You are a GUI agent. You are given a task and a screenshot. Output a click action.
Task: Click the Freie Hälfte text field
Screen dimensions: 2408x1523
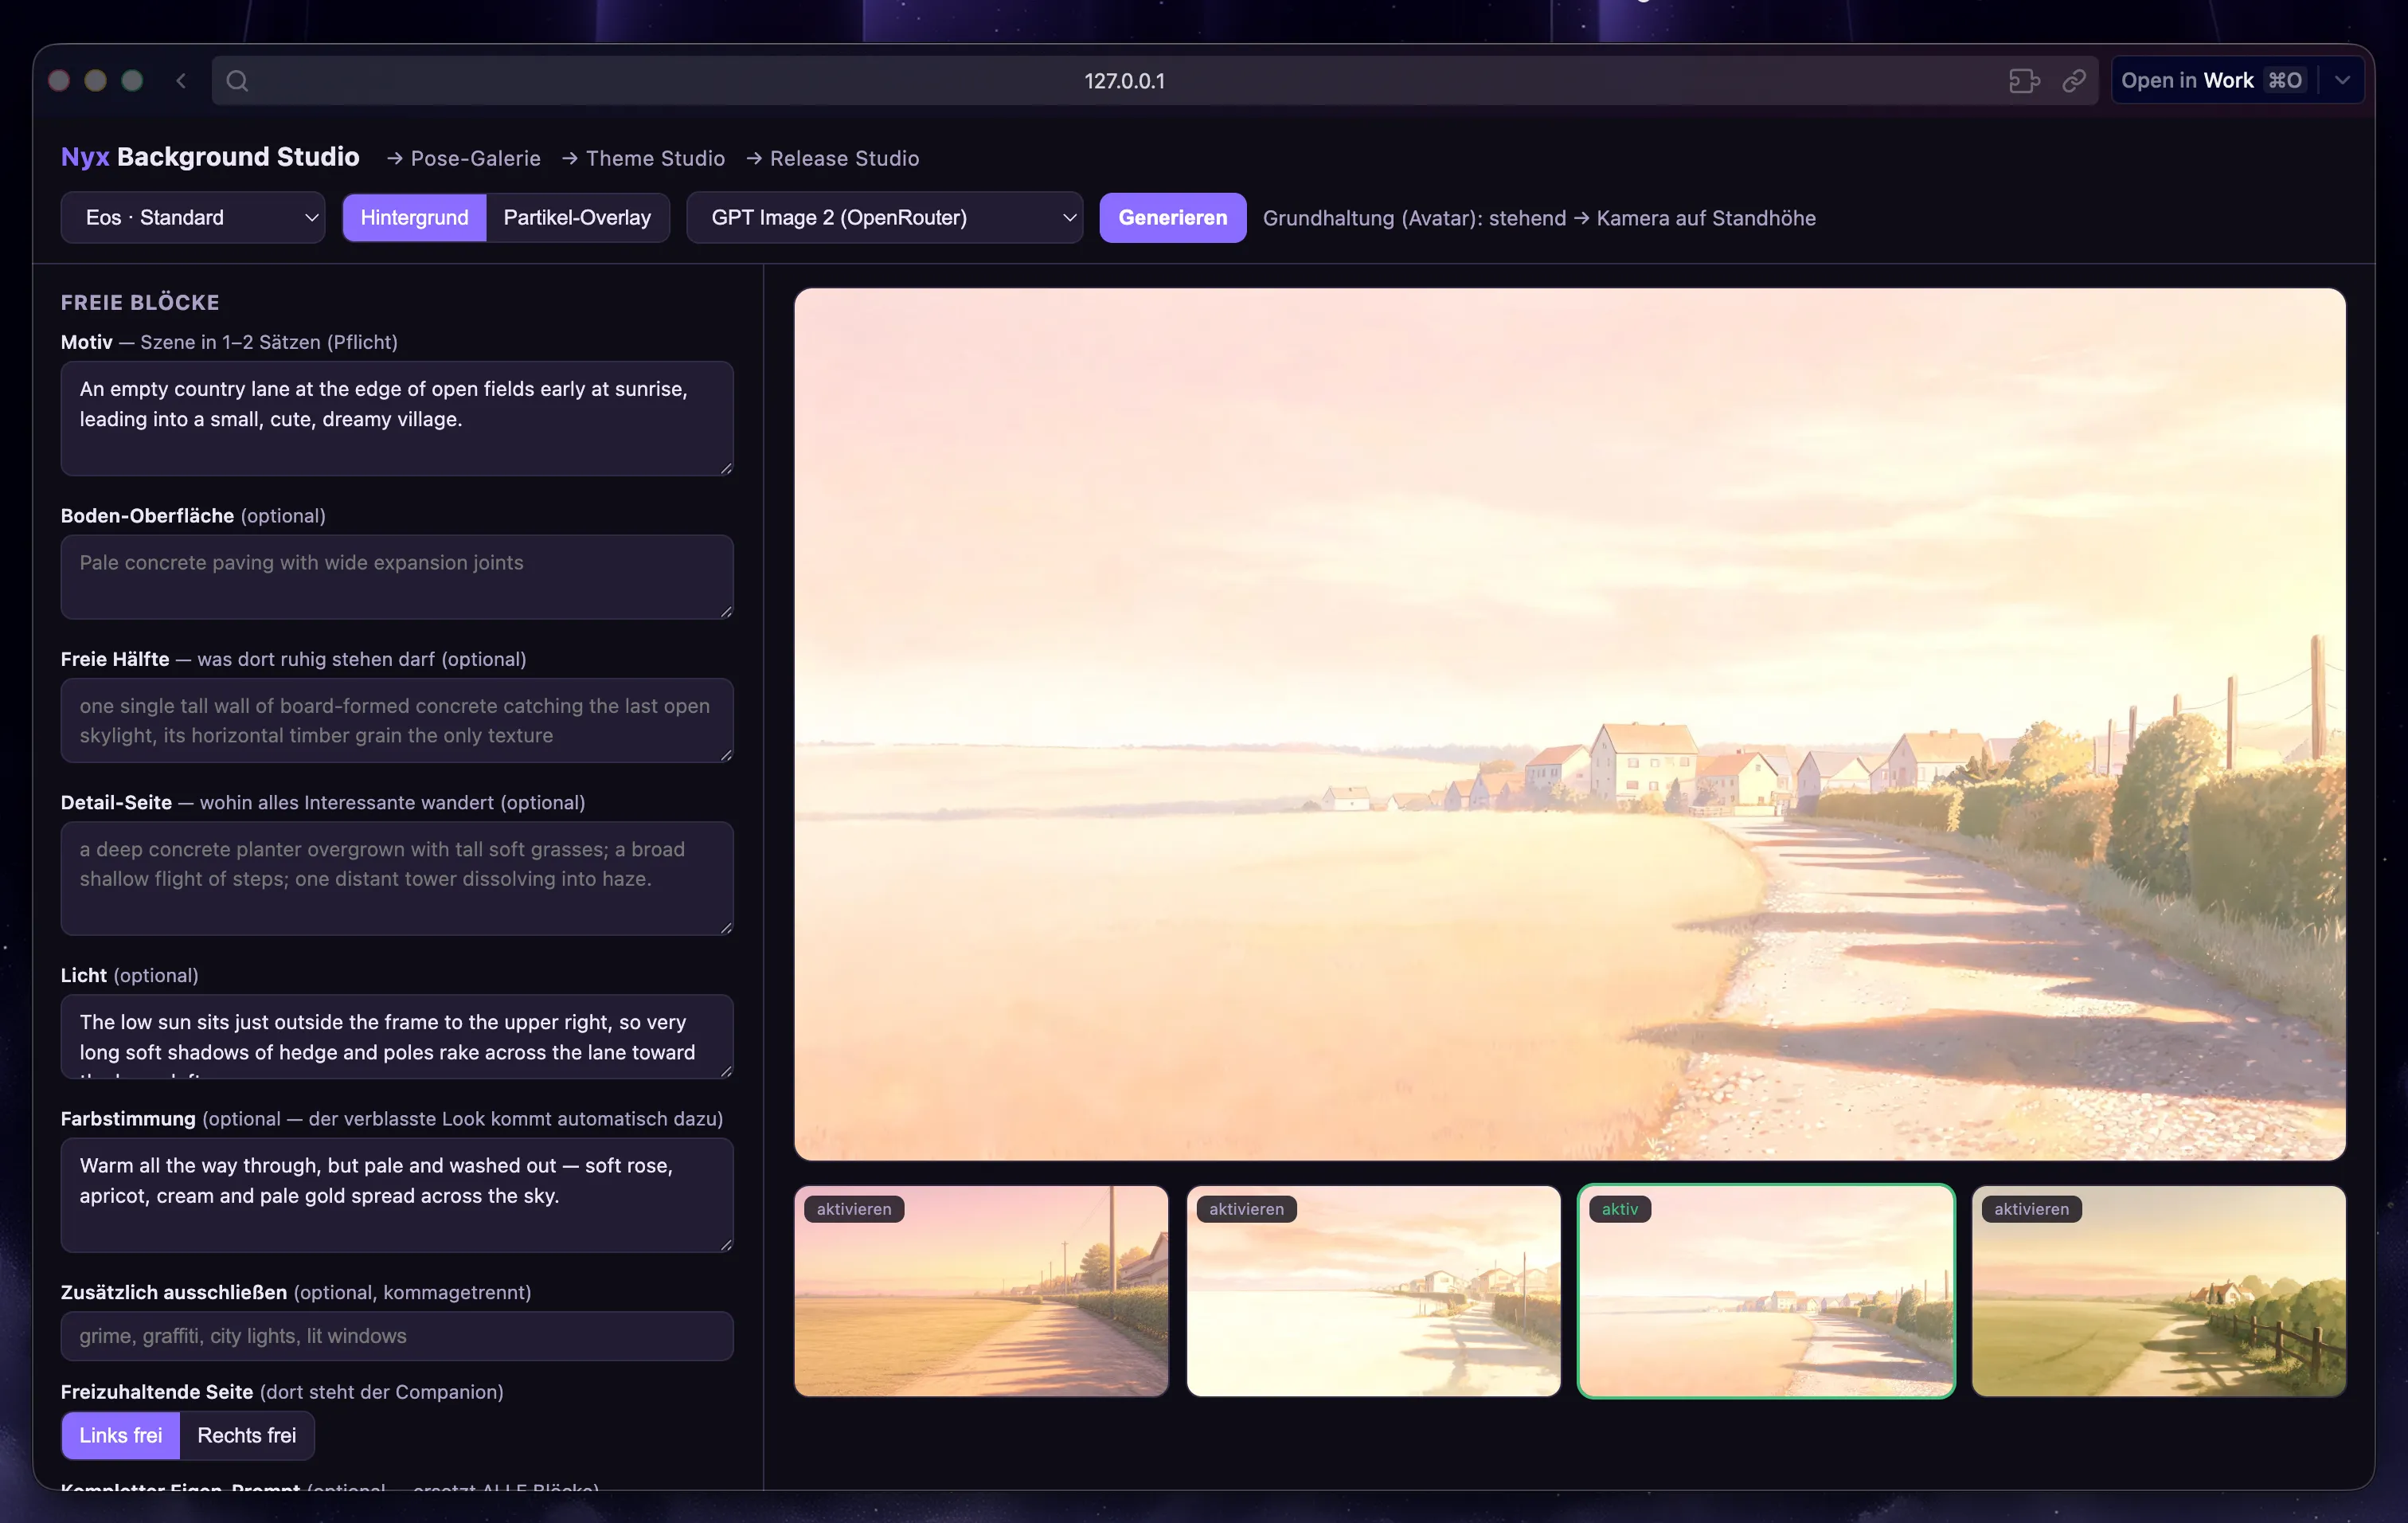pyautogui.click(x=397, y=720)
